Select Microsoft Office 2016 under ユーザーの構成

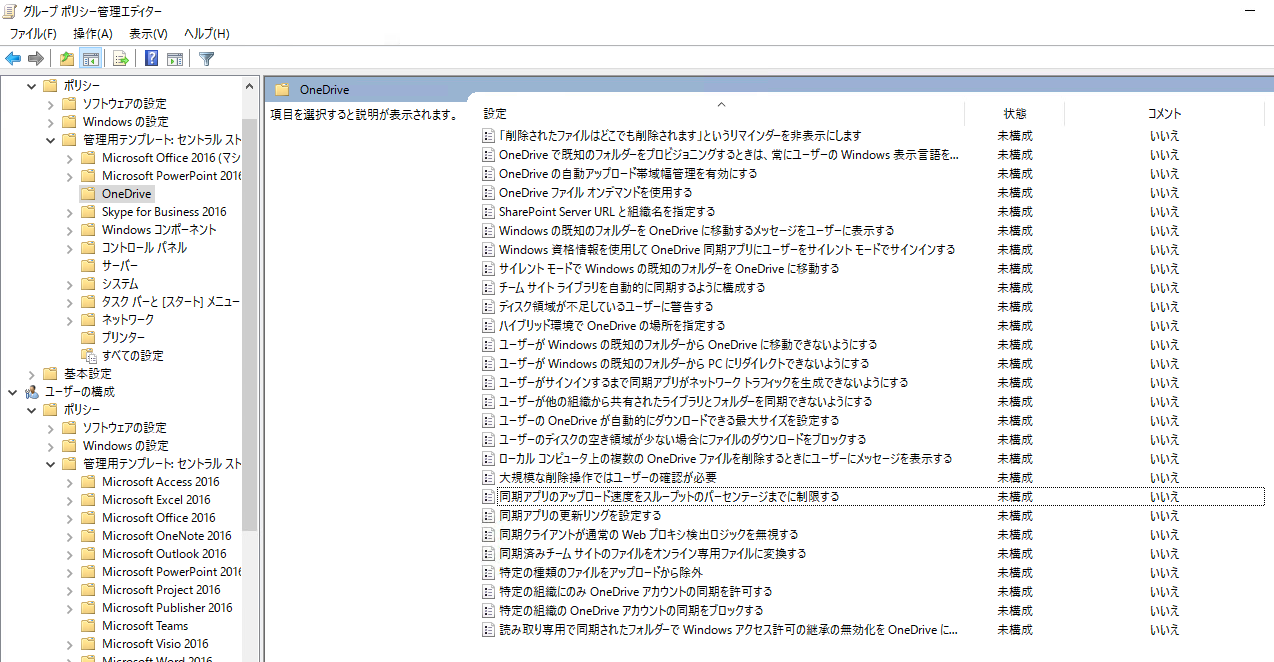click(158, 518)
